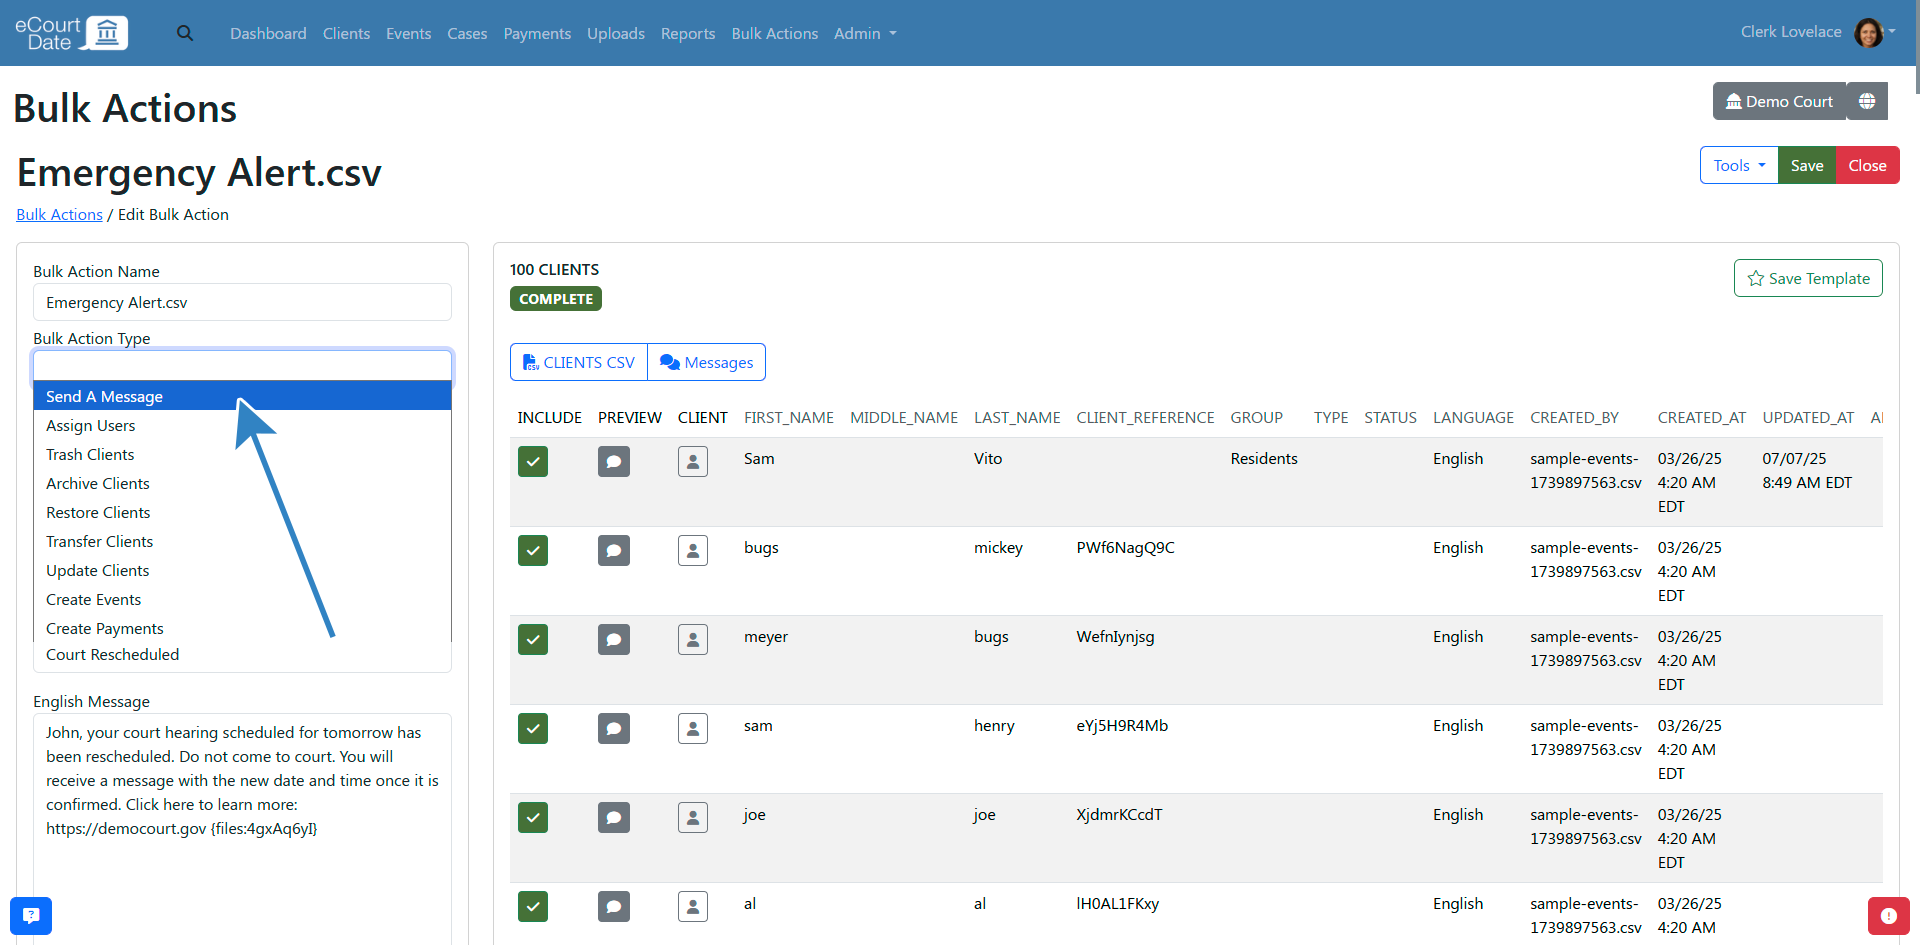Viewport: 1920px width, 945px height.
Task: Click the Save Template button
Action: (x=1808, y=278)
